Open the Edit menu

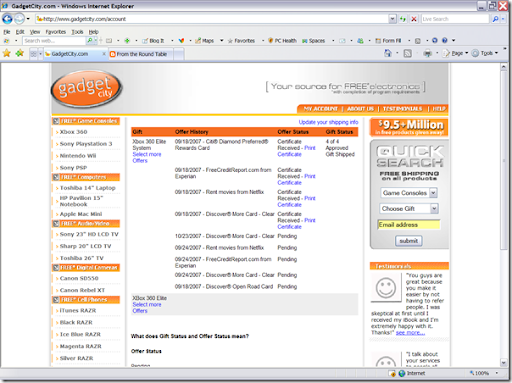[x=20, y=32]
